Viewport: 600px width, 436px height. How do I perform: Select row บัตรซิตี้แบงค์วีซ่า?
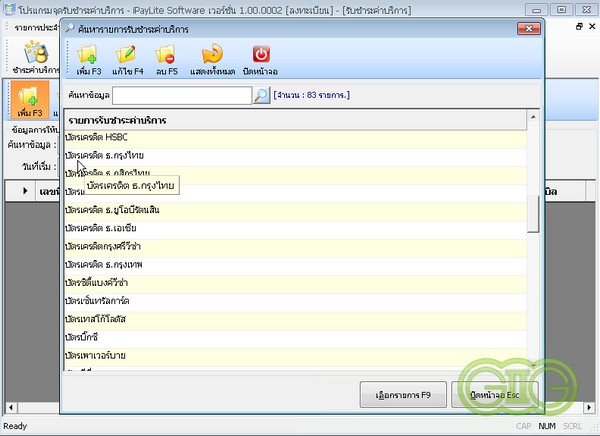(x=295, y=283)
